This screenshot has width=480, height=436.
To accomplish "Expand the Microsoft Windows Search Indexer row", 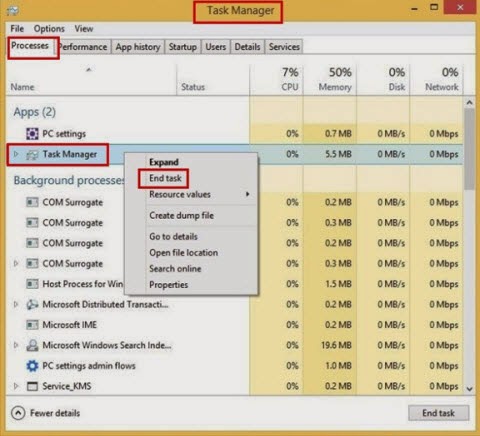I will tap(16, 345).
